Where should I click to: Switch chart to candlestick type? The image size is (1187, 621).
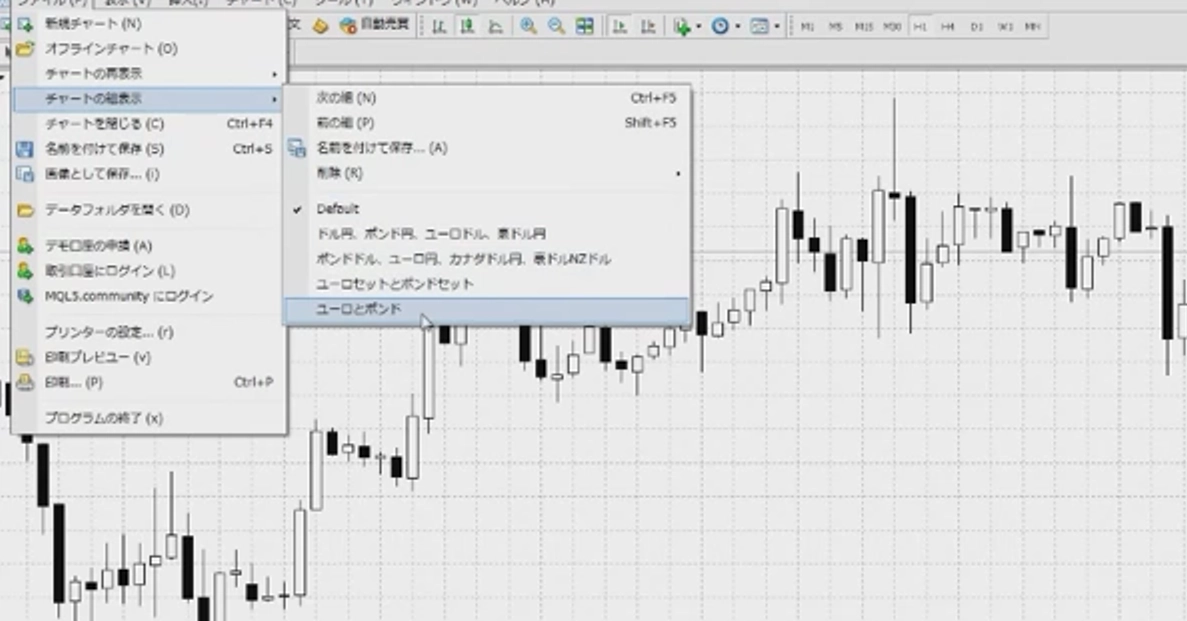pyautogui.click(x=467, y=27)
